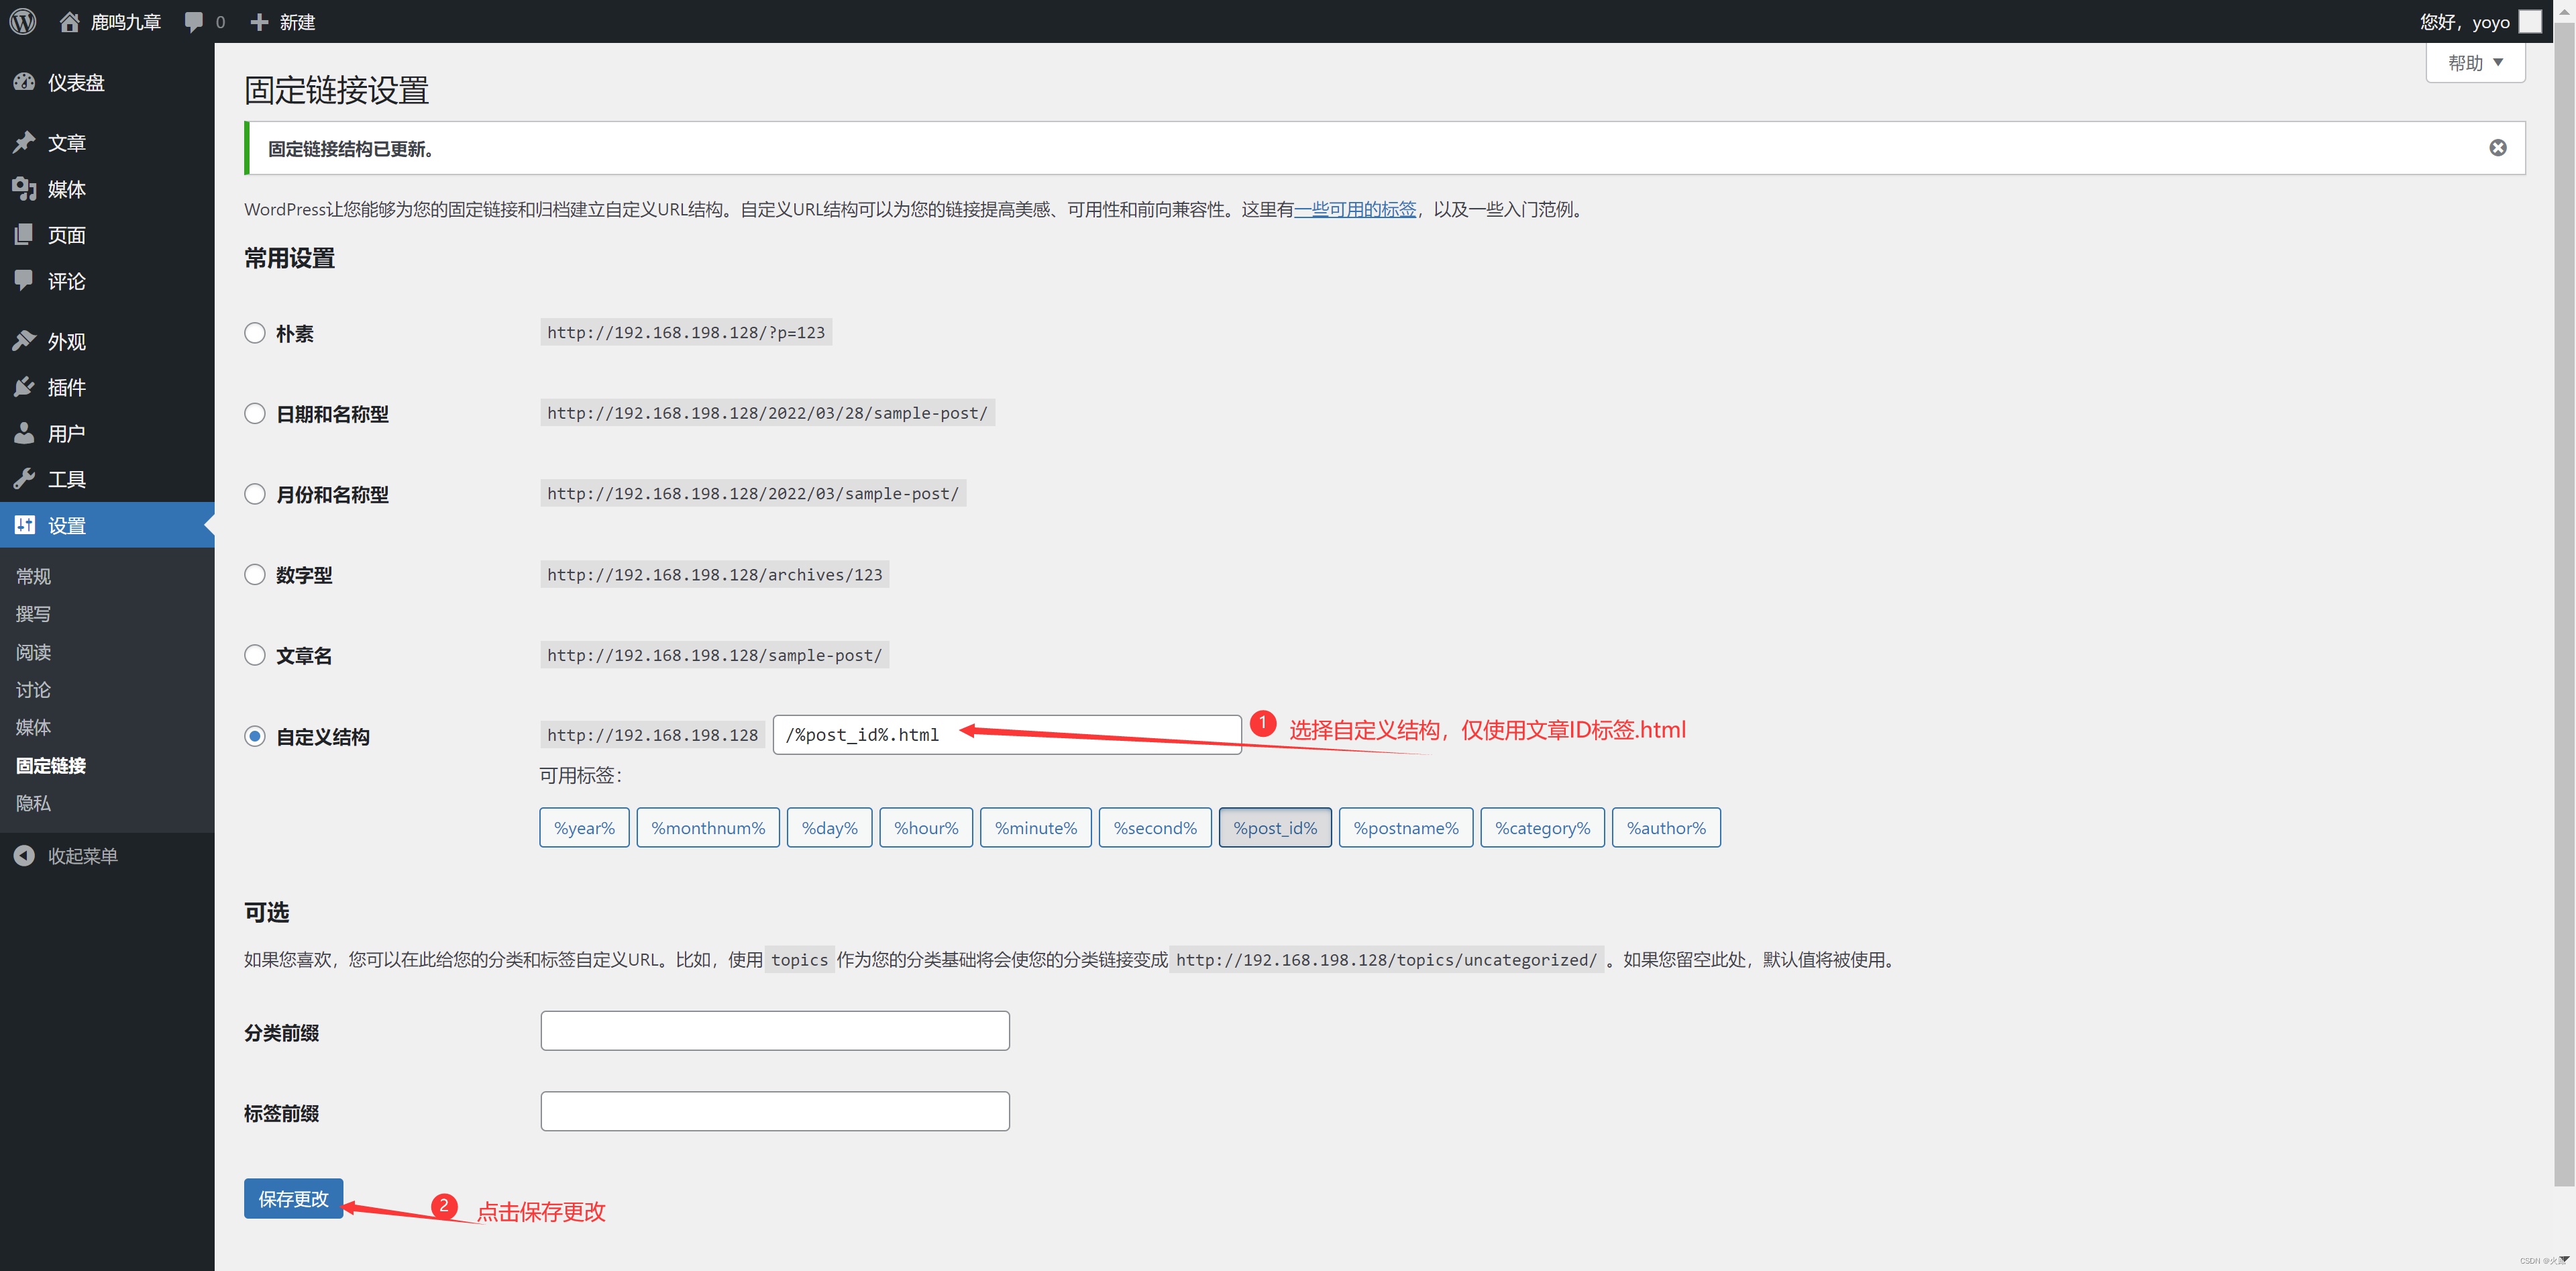The width and height of the screenshot is (2576, 1271).
Task: Click the 朴素 example URL ?p=123
Action: click(x=686, y=332)
